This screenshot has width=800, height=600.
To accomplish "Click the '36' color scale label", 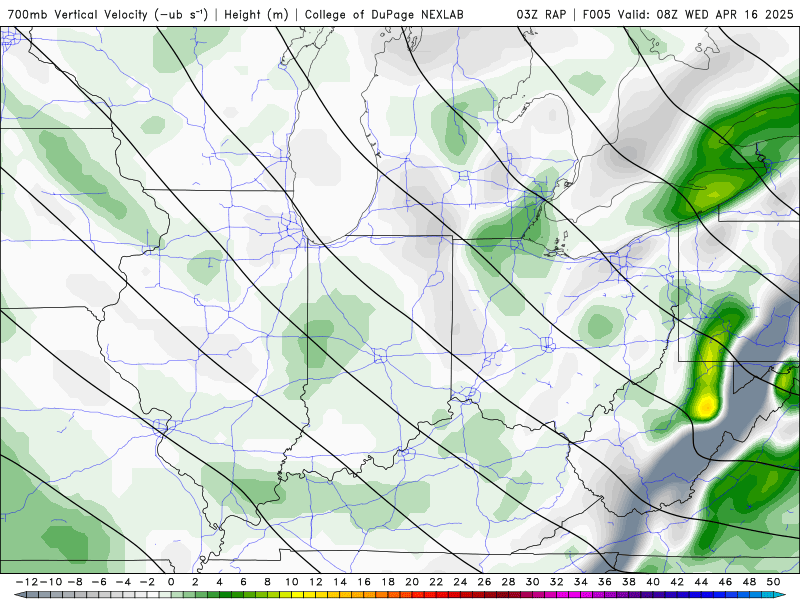I will (605, 582).
